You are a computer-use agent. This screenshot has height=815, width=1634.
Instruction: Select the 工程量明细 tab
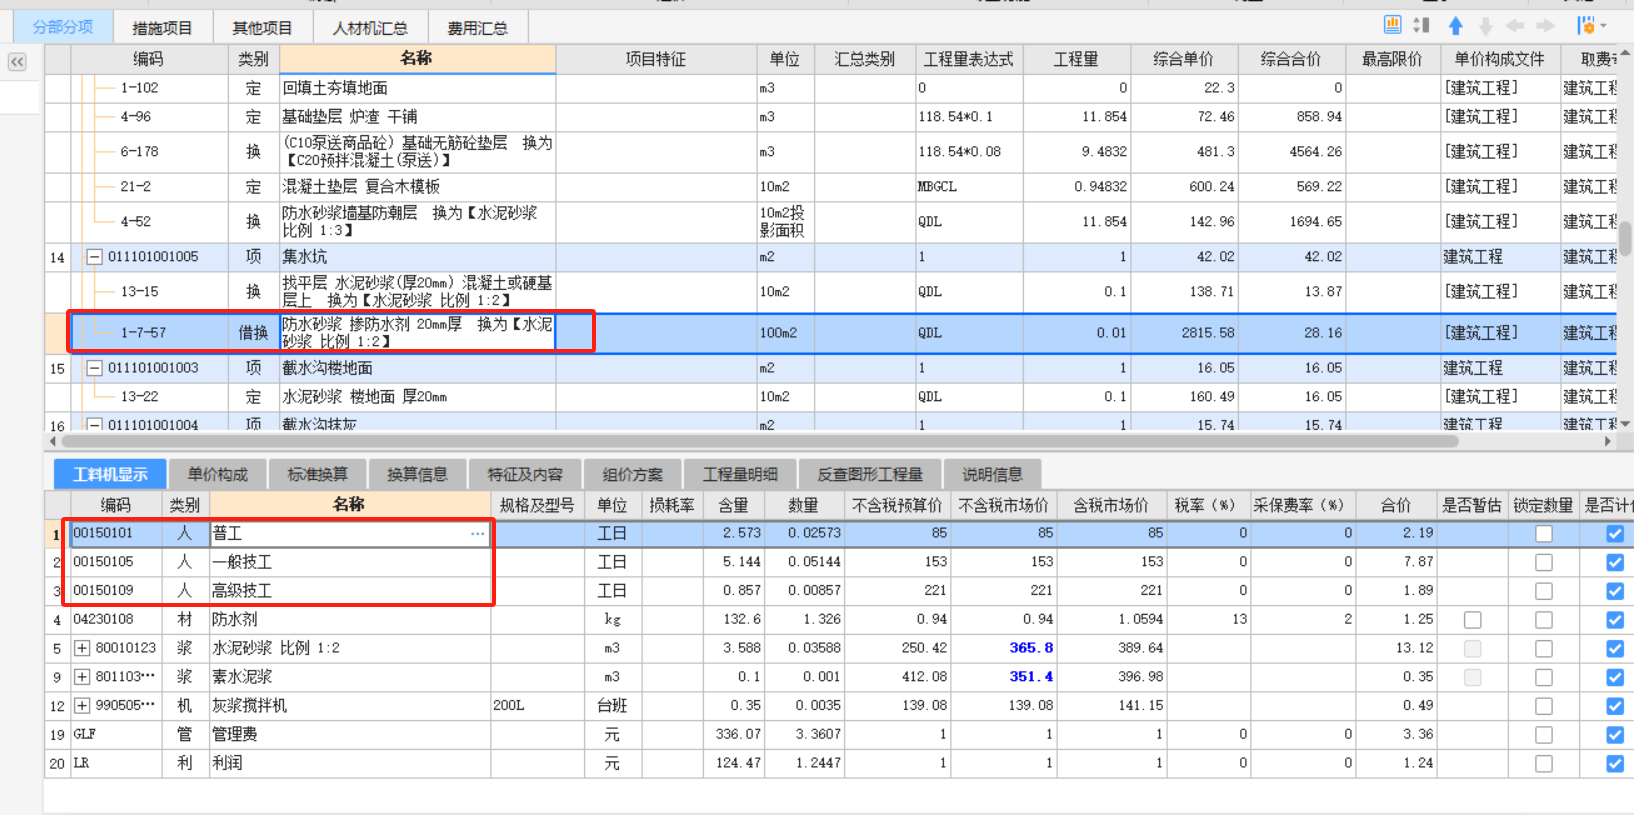click(740, 474)
